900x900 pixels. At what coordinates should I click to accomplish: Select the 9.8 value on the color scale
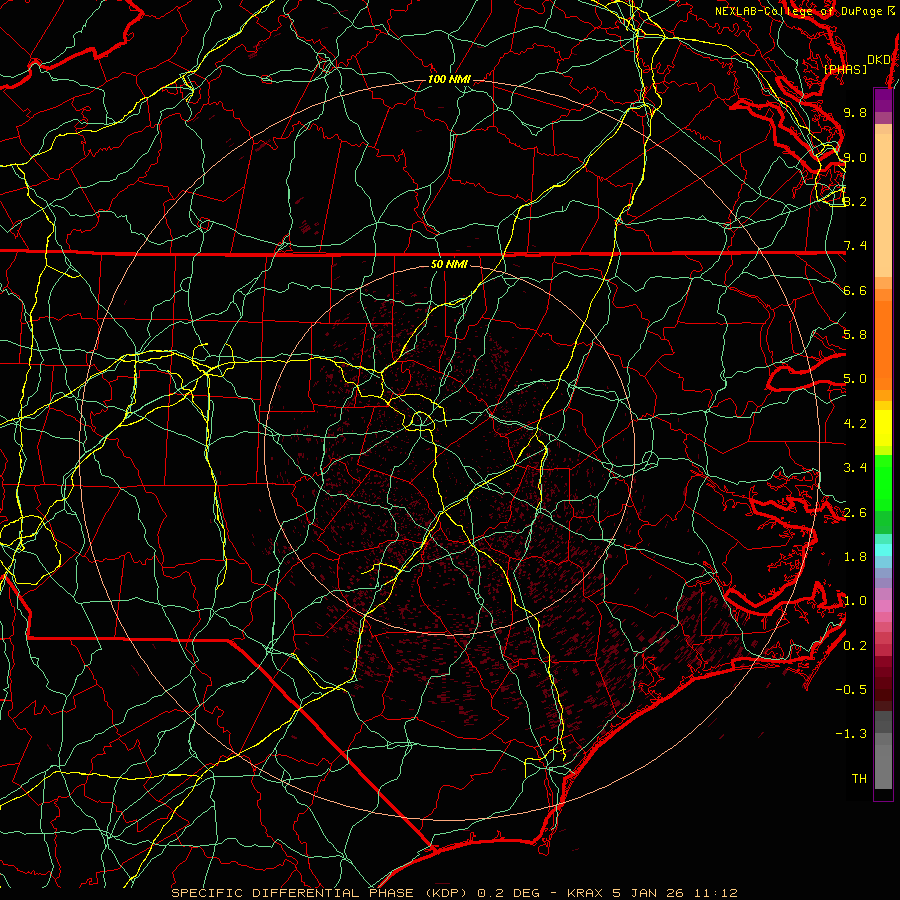coord(855,112)
